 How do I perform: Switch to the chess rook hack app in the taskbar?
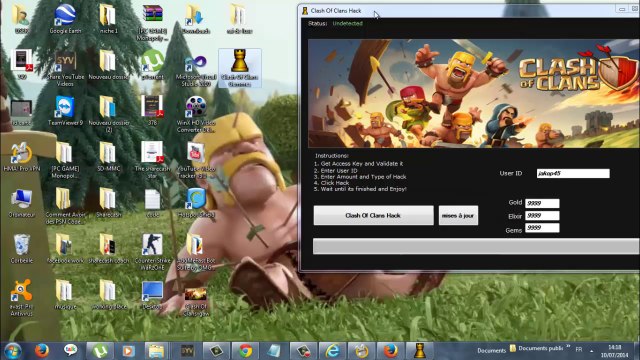[419, 351]
